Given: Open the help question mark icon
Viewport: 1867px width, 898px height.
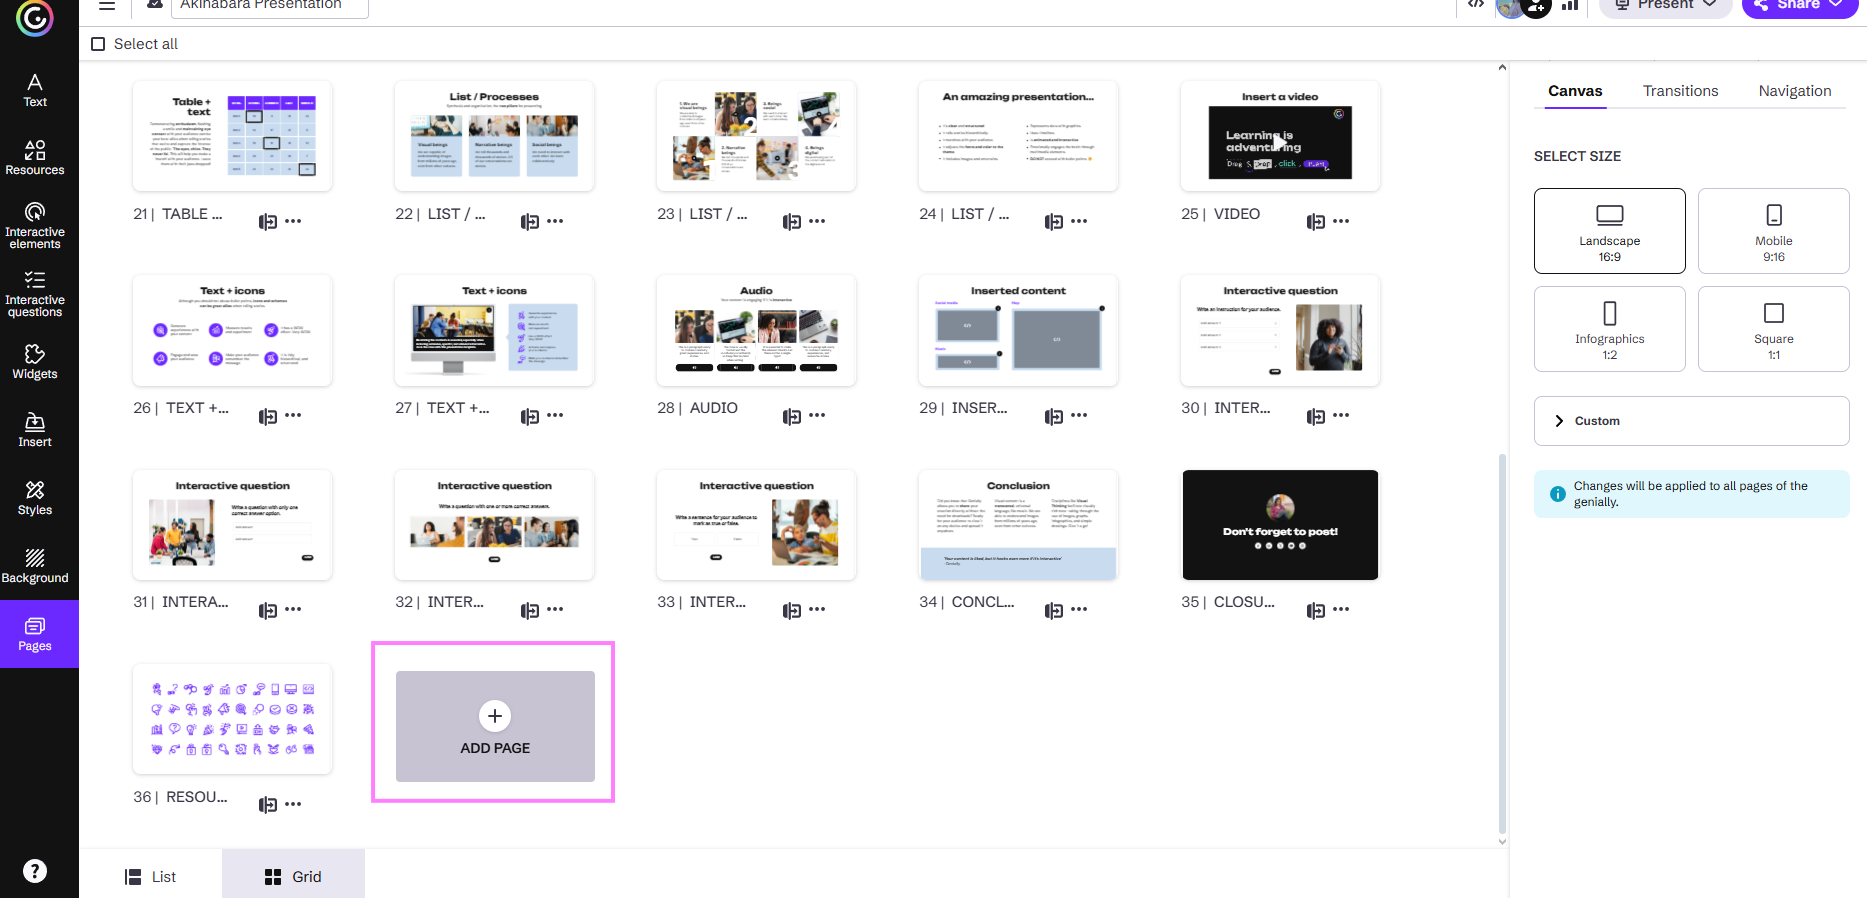Looking at the screenshot, I should click(35, 871).
